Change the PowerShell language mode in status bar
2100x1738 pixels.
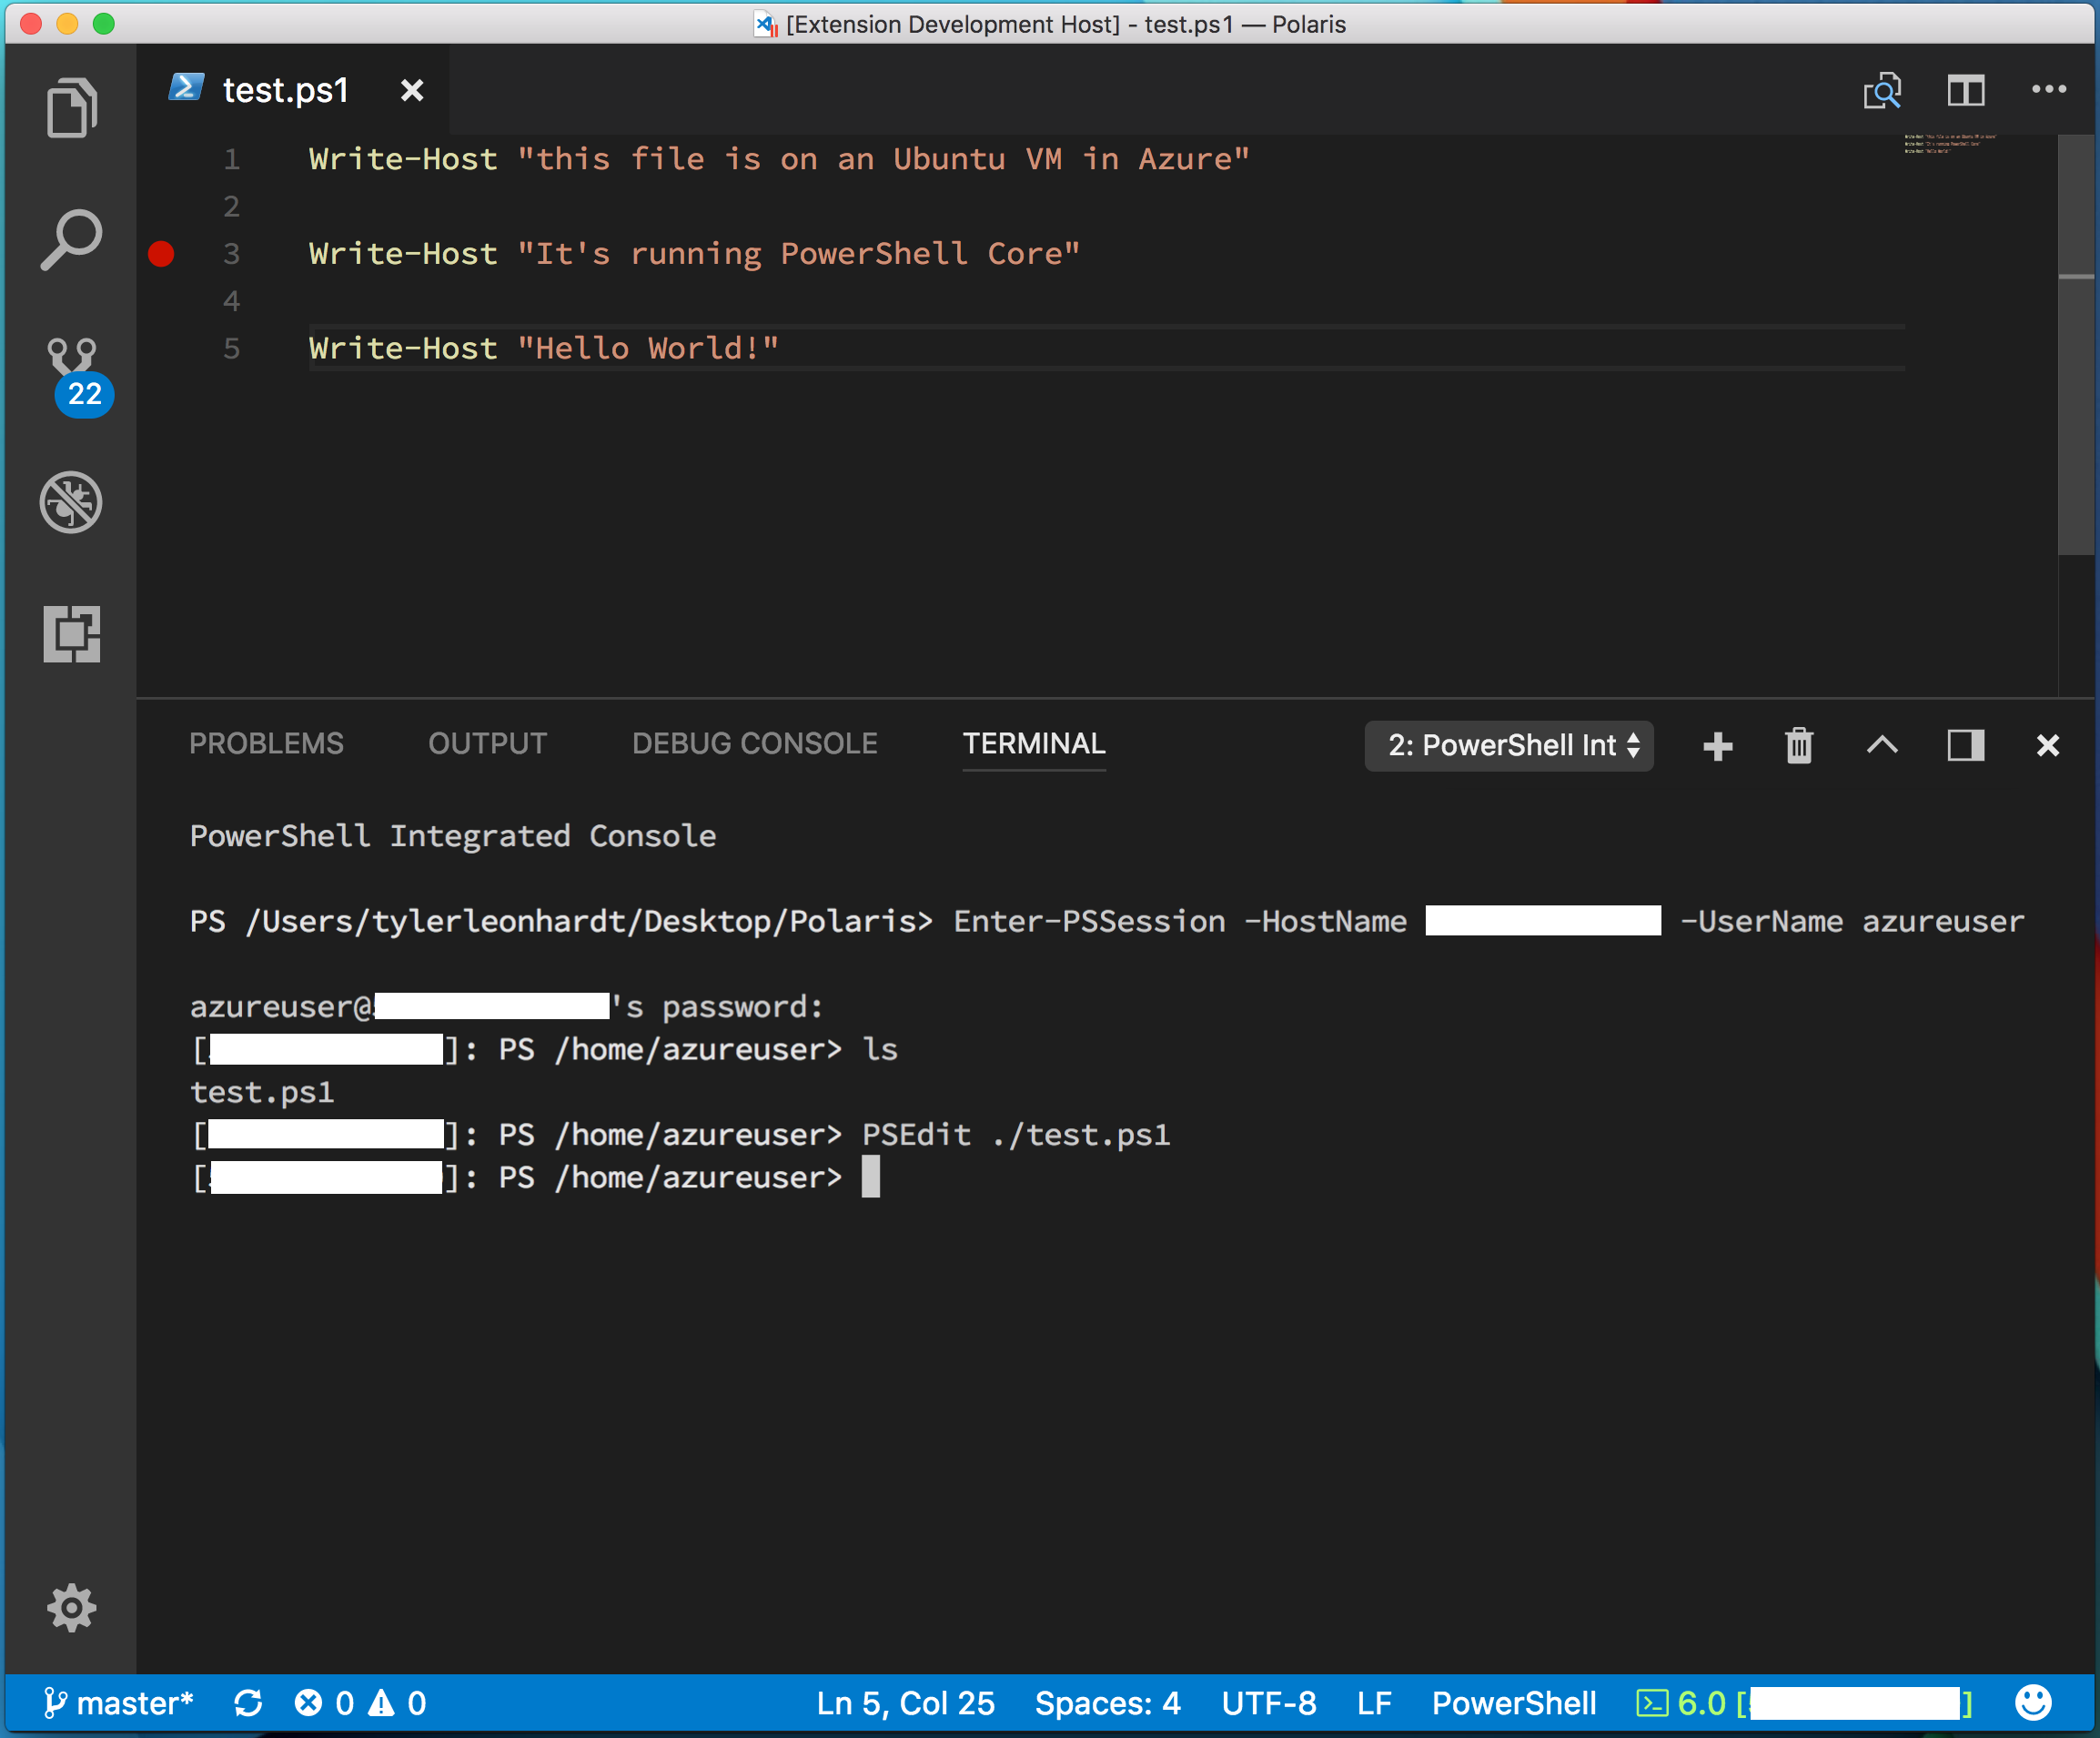1513,1702
